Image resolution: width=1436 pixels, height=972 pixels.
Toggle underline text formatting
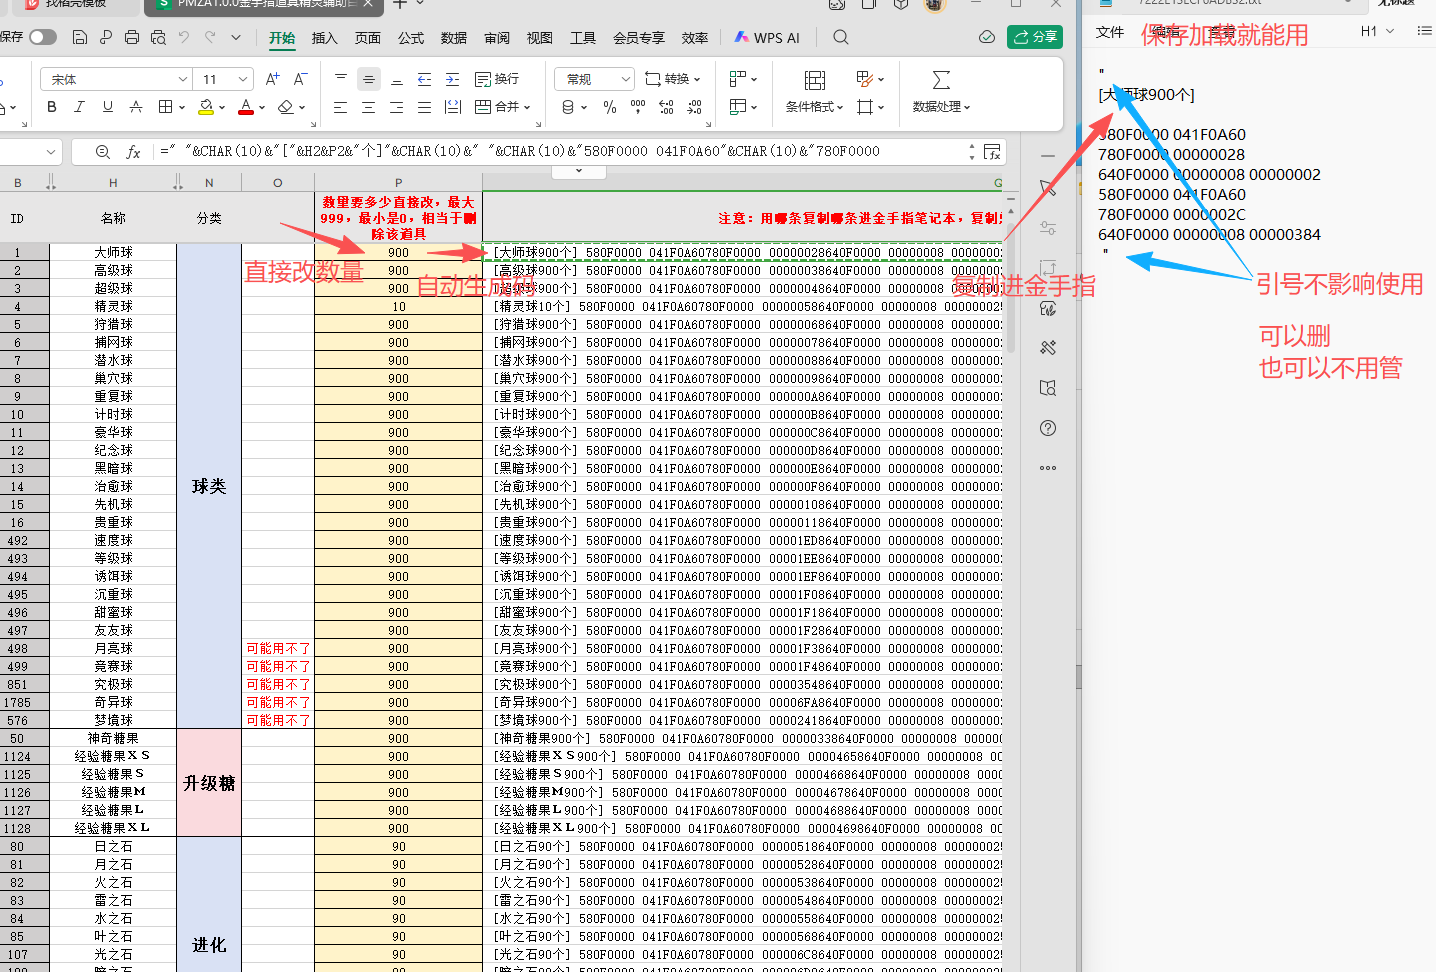click(x=108, y=106)
